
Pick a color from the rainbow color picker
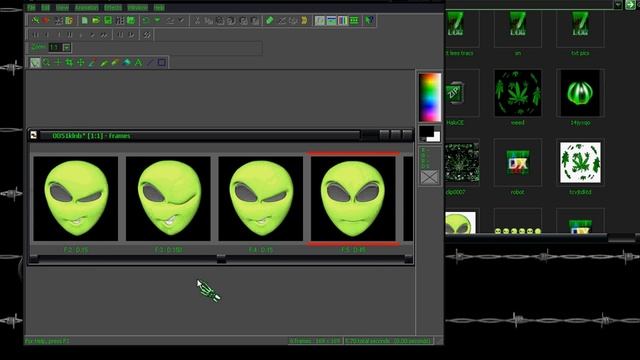pos(430,97)
